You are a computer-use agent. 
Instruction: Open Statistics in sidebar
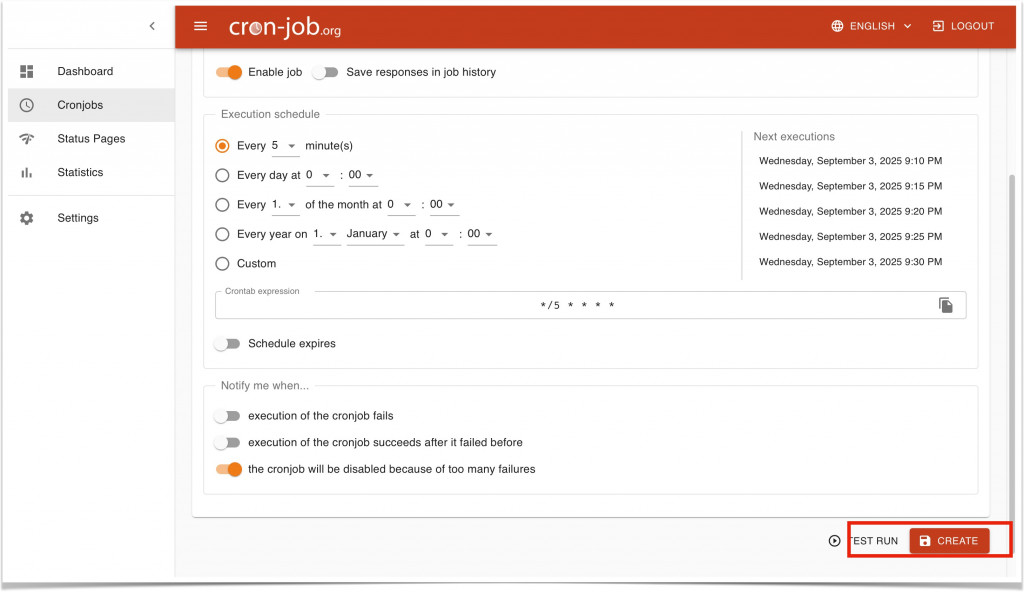click(91, 173)
